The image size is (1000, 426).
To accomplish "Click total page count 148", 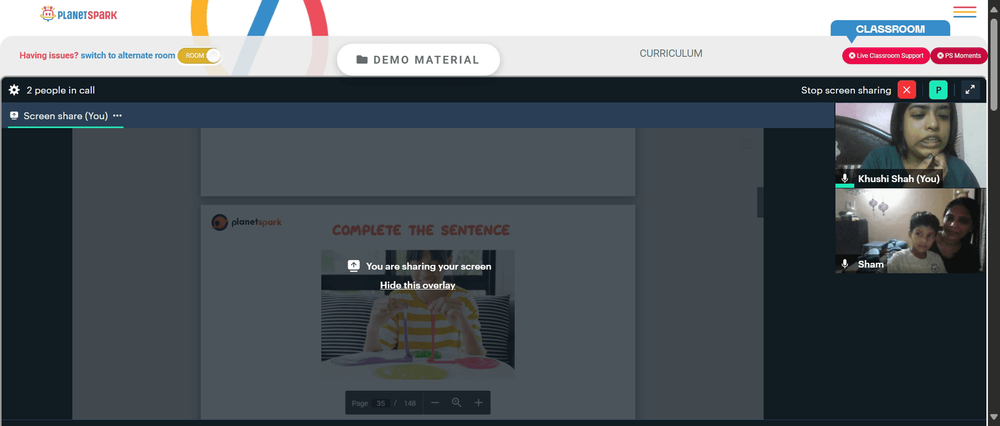I will (x=409, y=403).
